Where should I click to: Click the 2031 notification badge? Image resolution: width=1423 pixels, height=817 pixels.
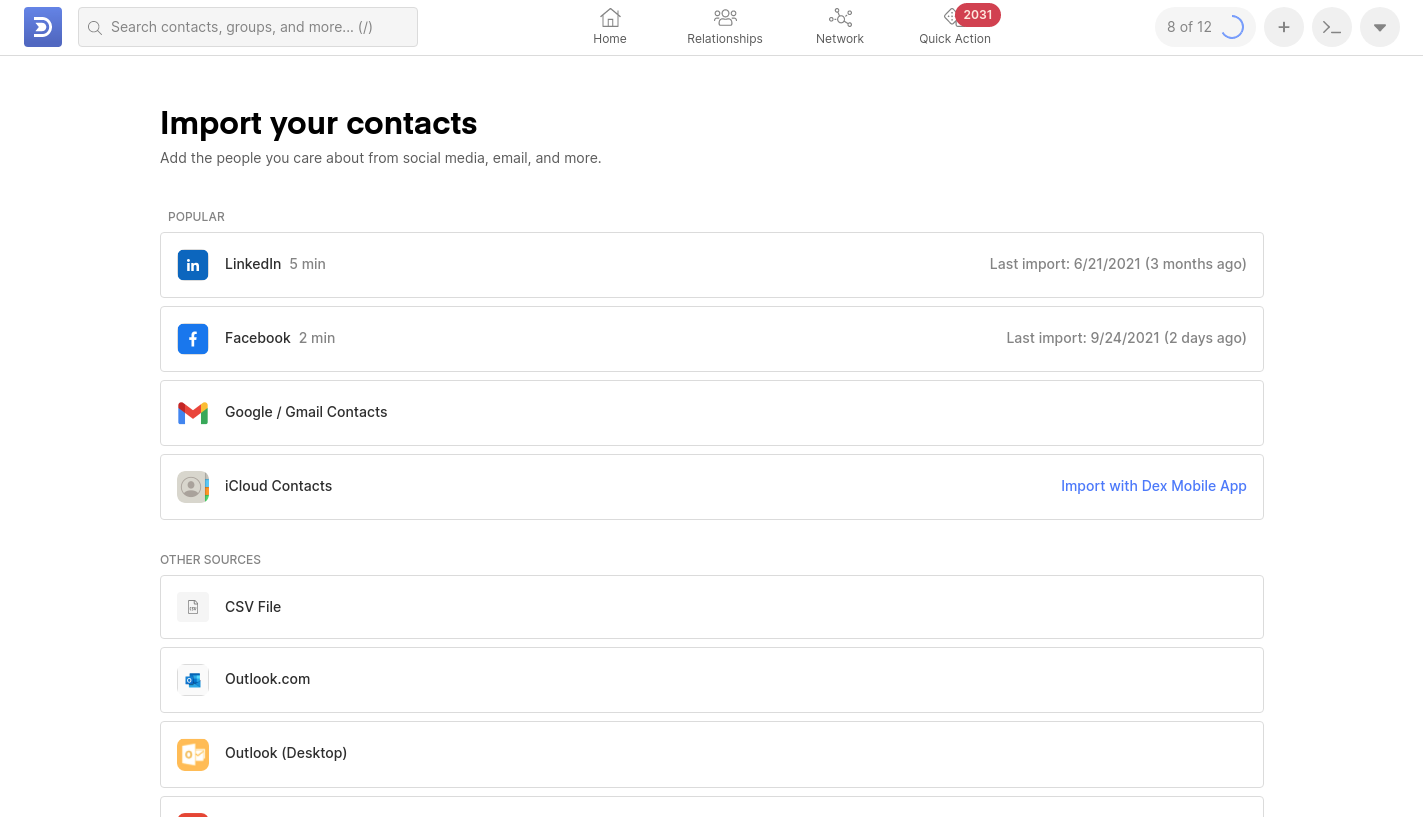tap(978, 15)
